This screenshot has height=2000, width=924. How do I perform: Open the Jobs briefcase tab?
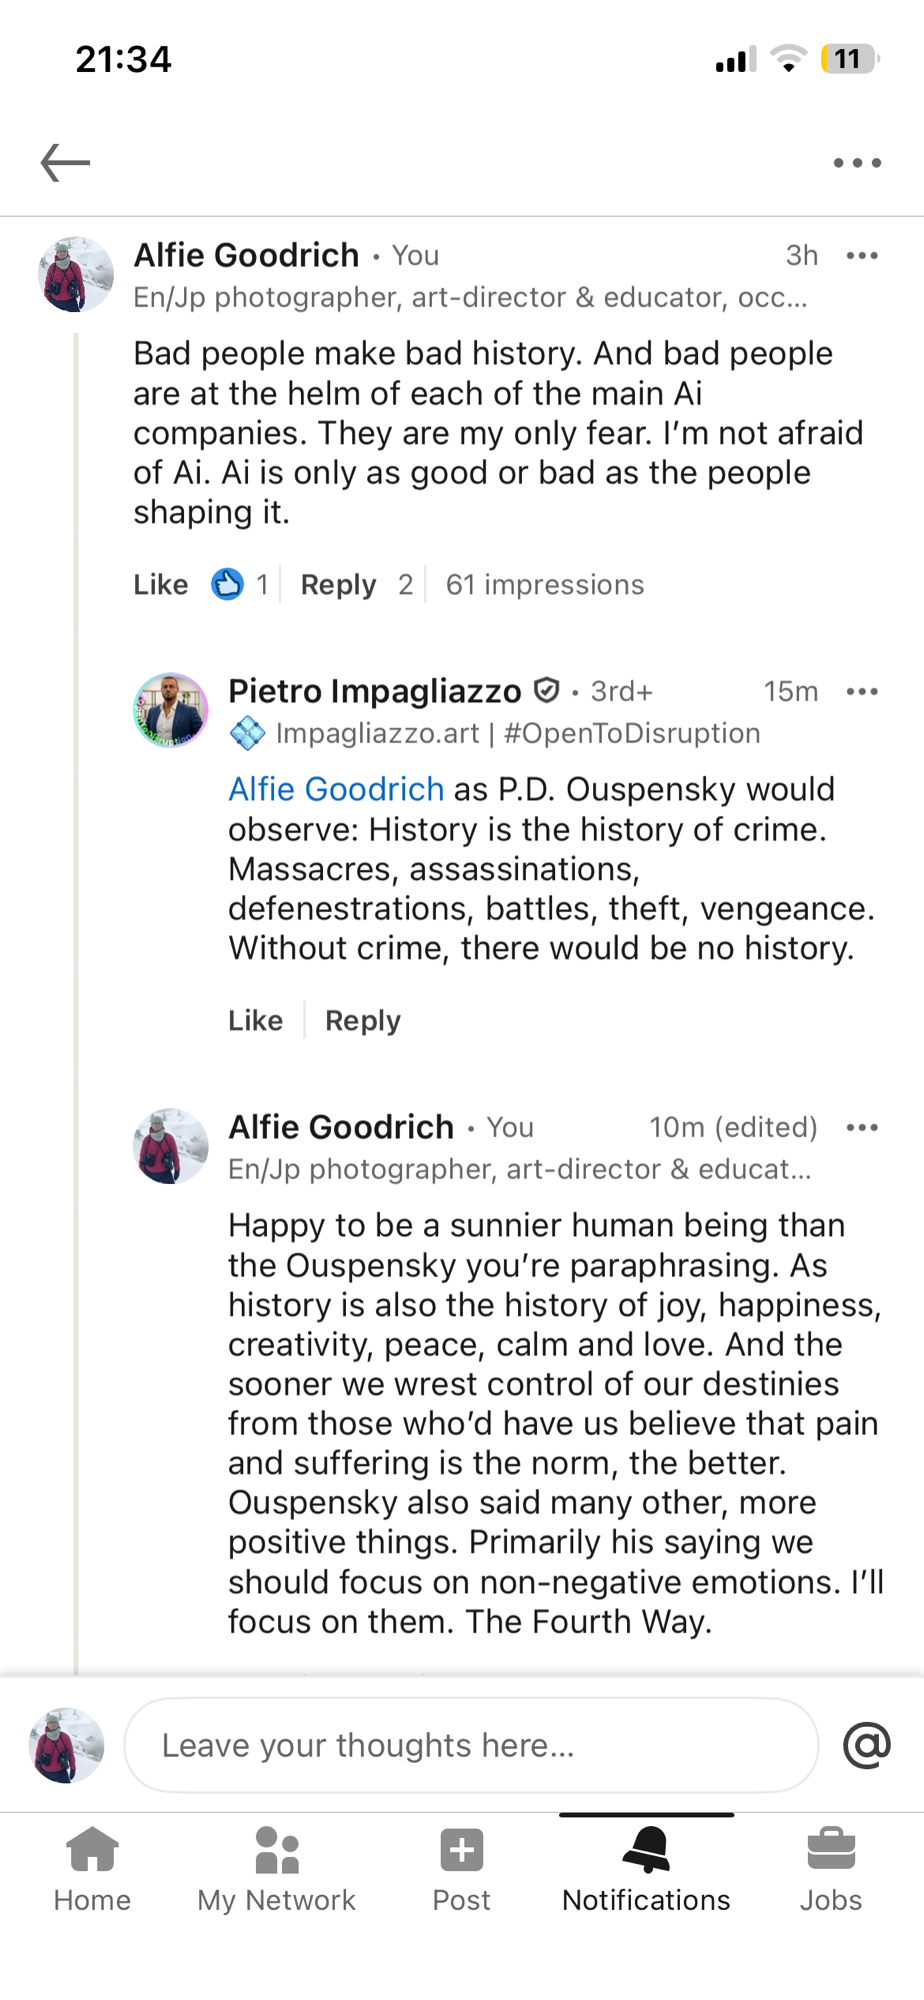830,1868
